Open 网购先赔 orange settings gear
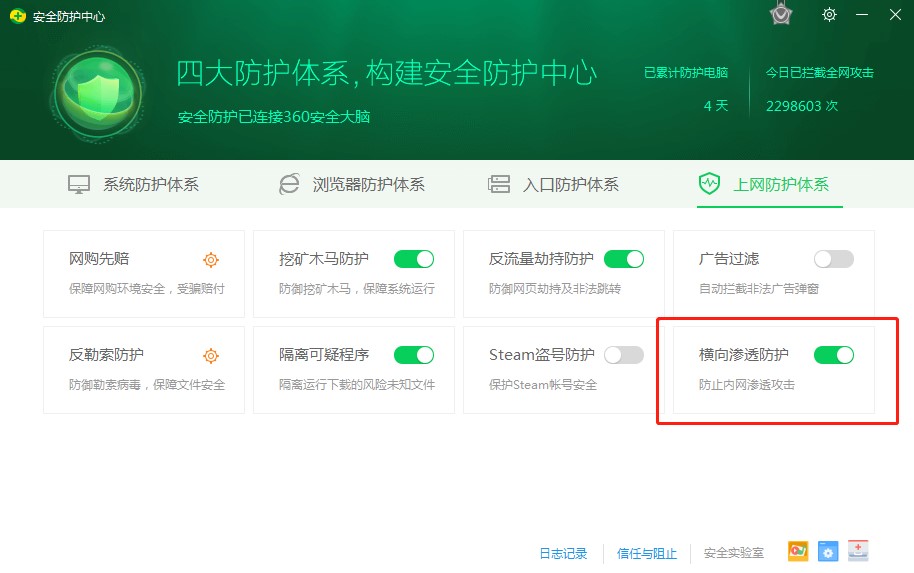The height and width of the screenshot is (573, 914). (x=210, y=260)
